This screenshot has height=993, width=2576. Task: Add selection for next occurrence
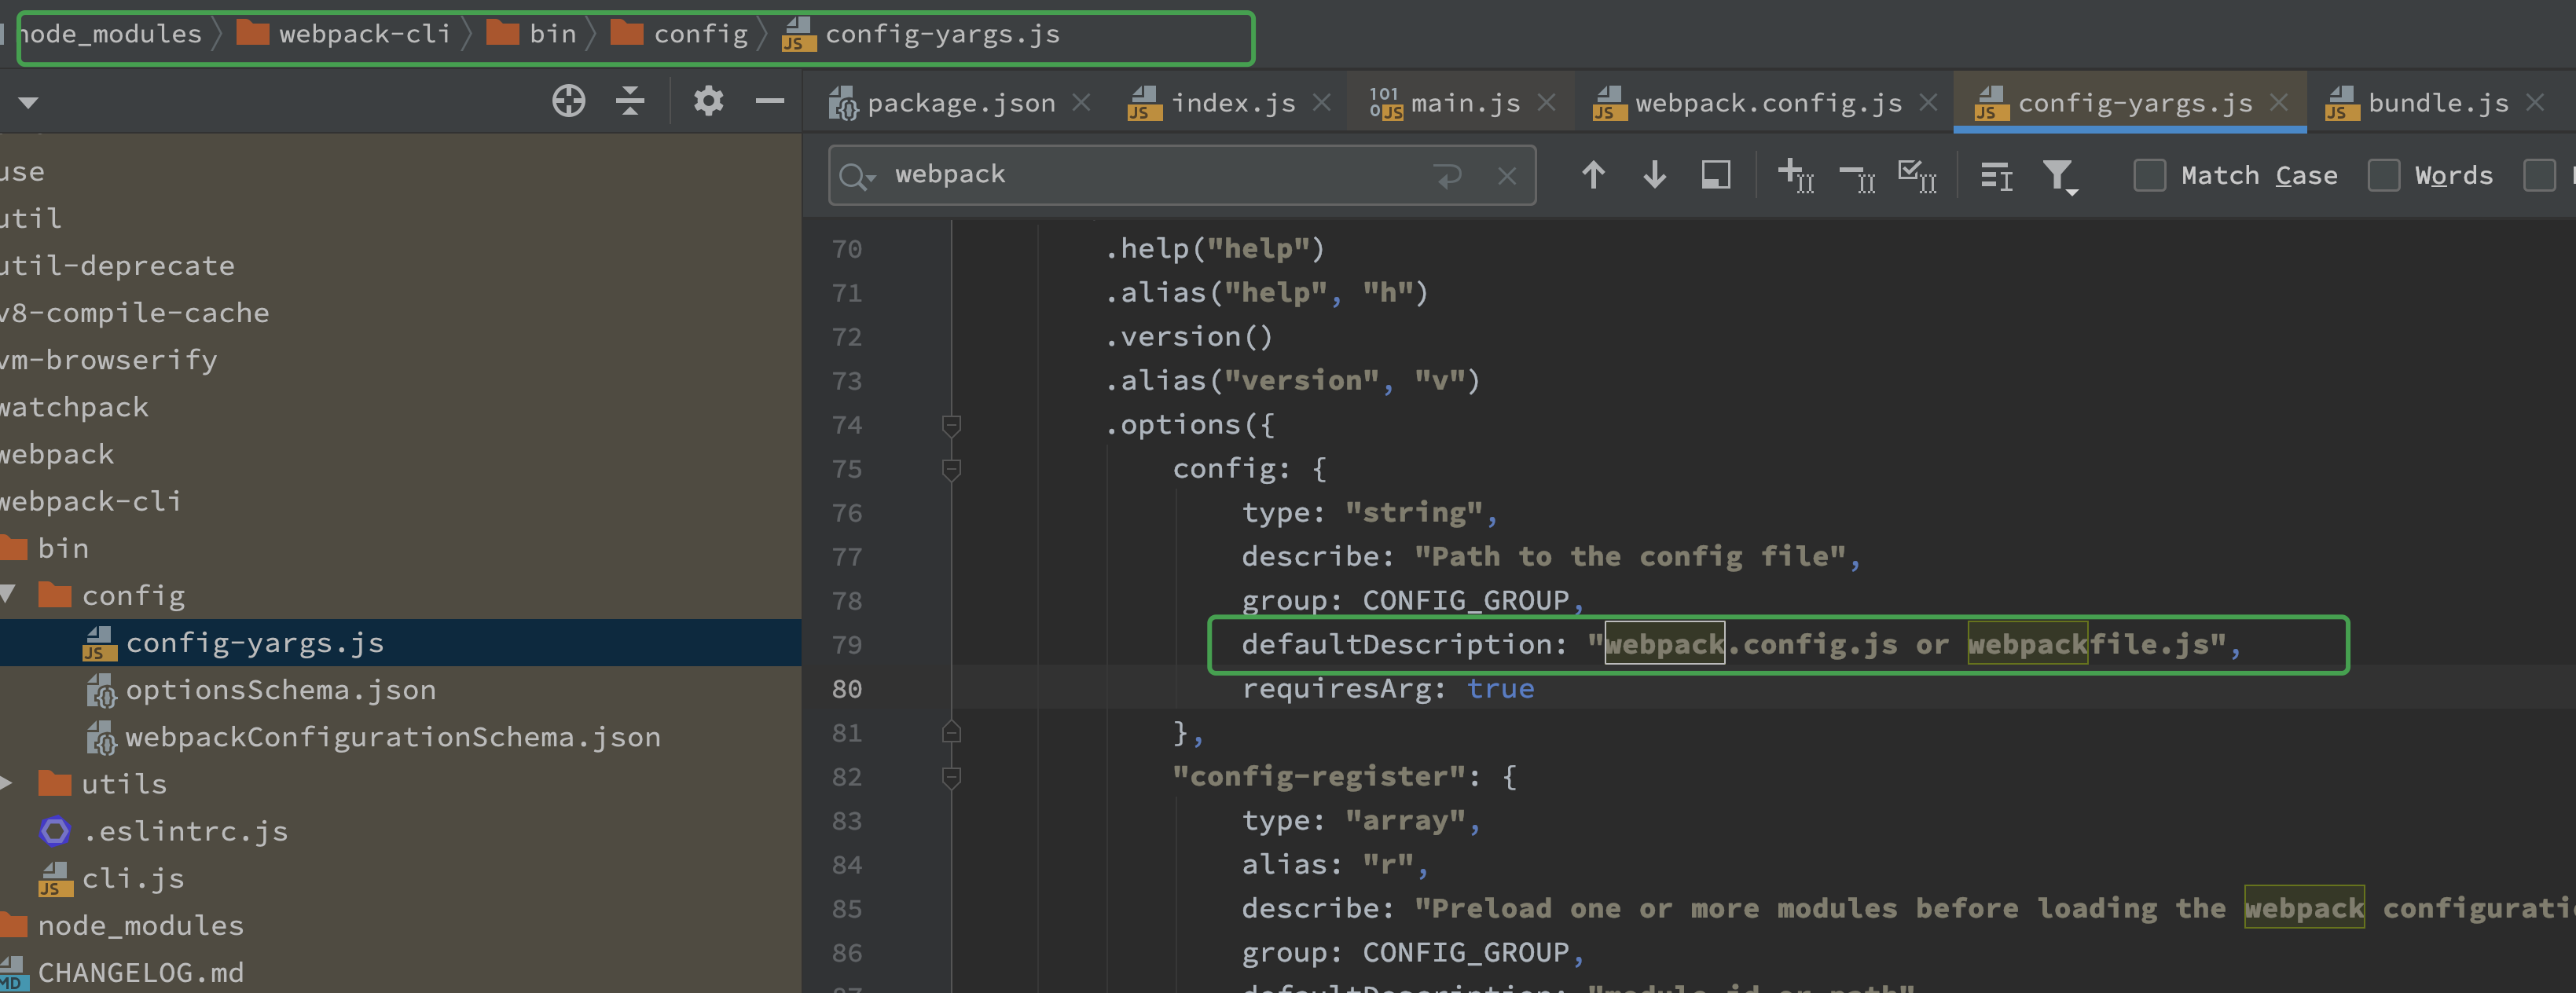point(1796,175)
